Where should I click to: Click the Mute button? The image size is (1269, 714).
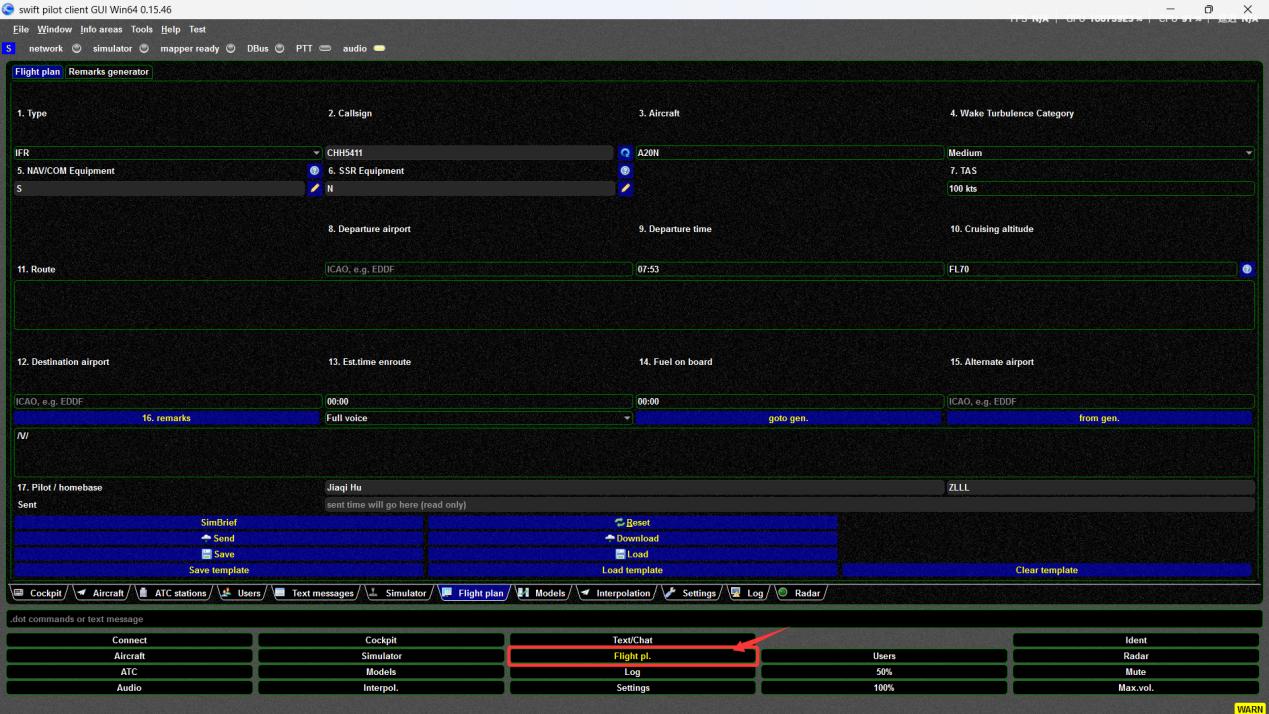[1136, 672]
